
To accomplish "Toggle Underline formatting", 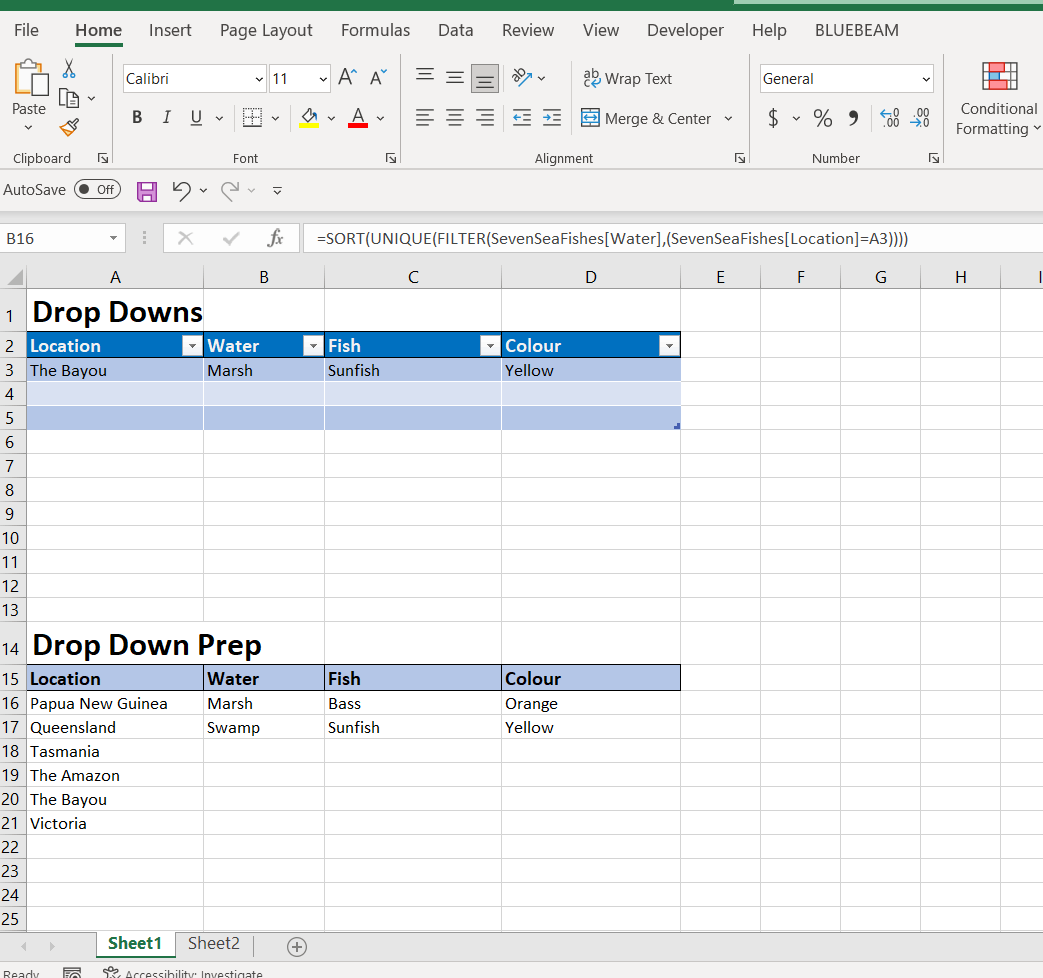I will 196,118.
